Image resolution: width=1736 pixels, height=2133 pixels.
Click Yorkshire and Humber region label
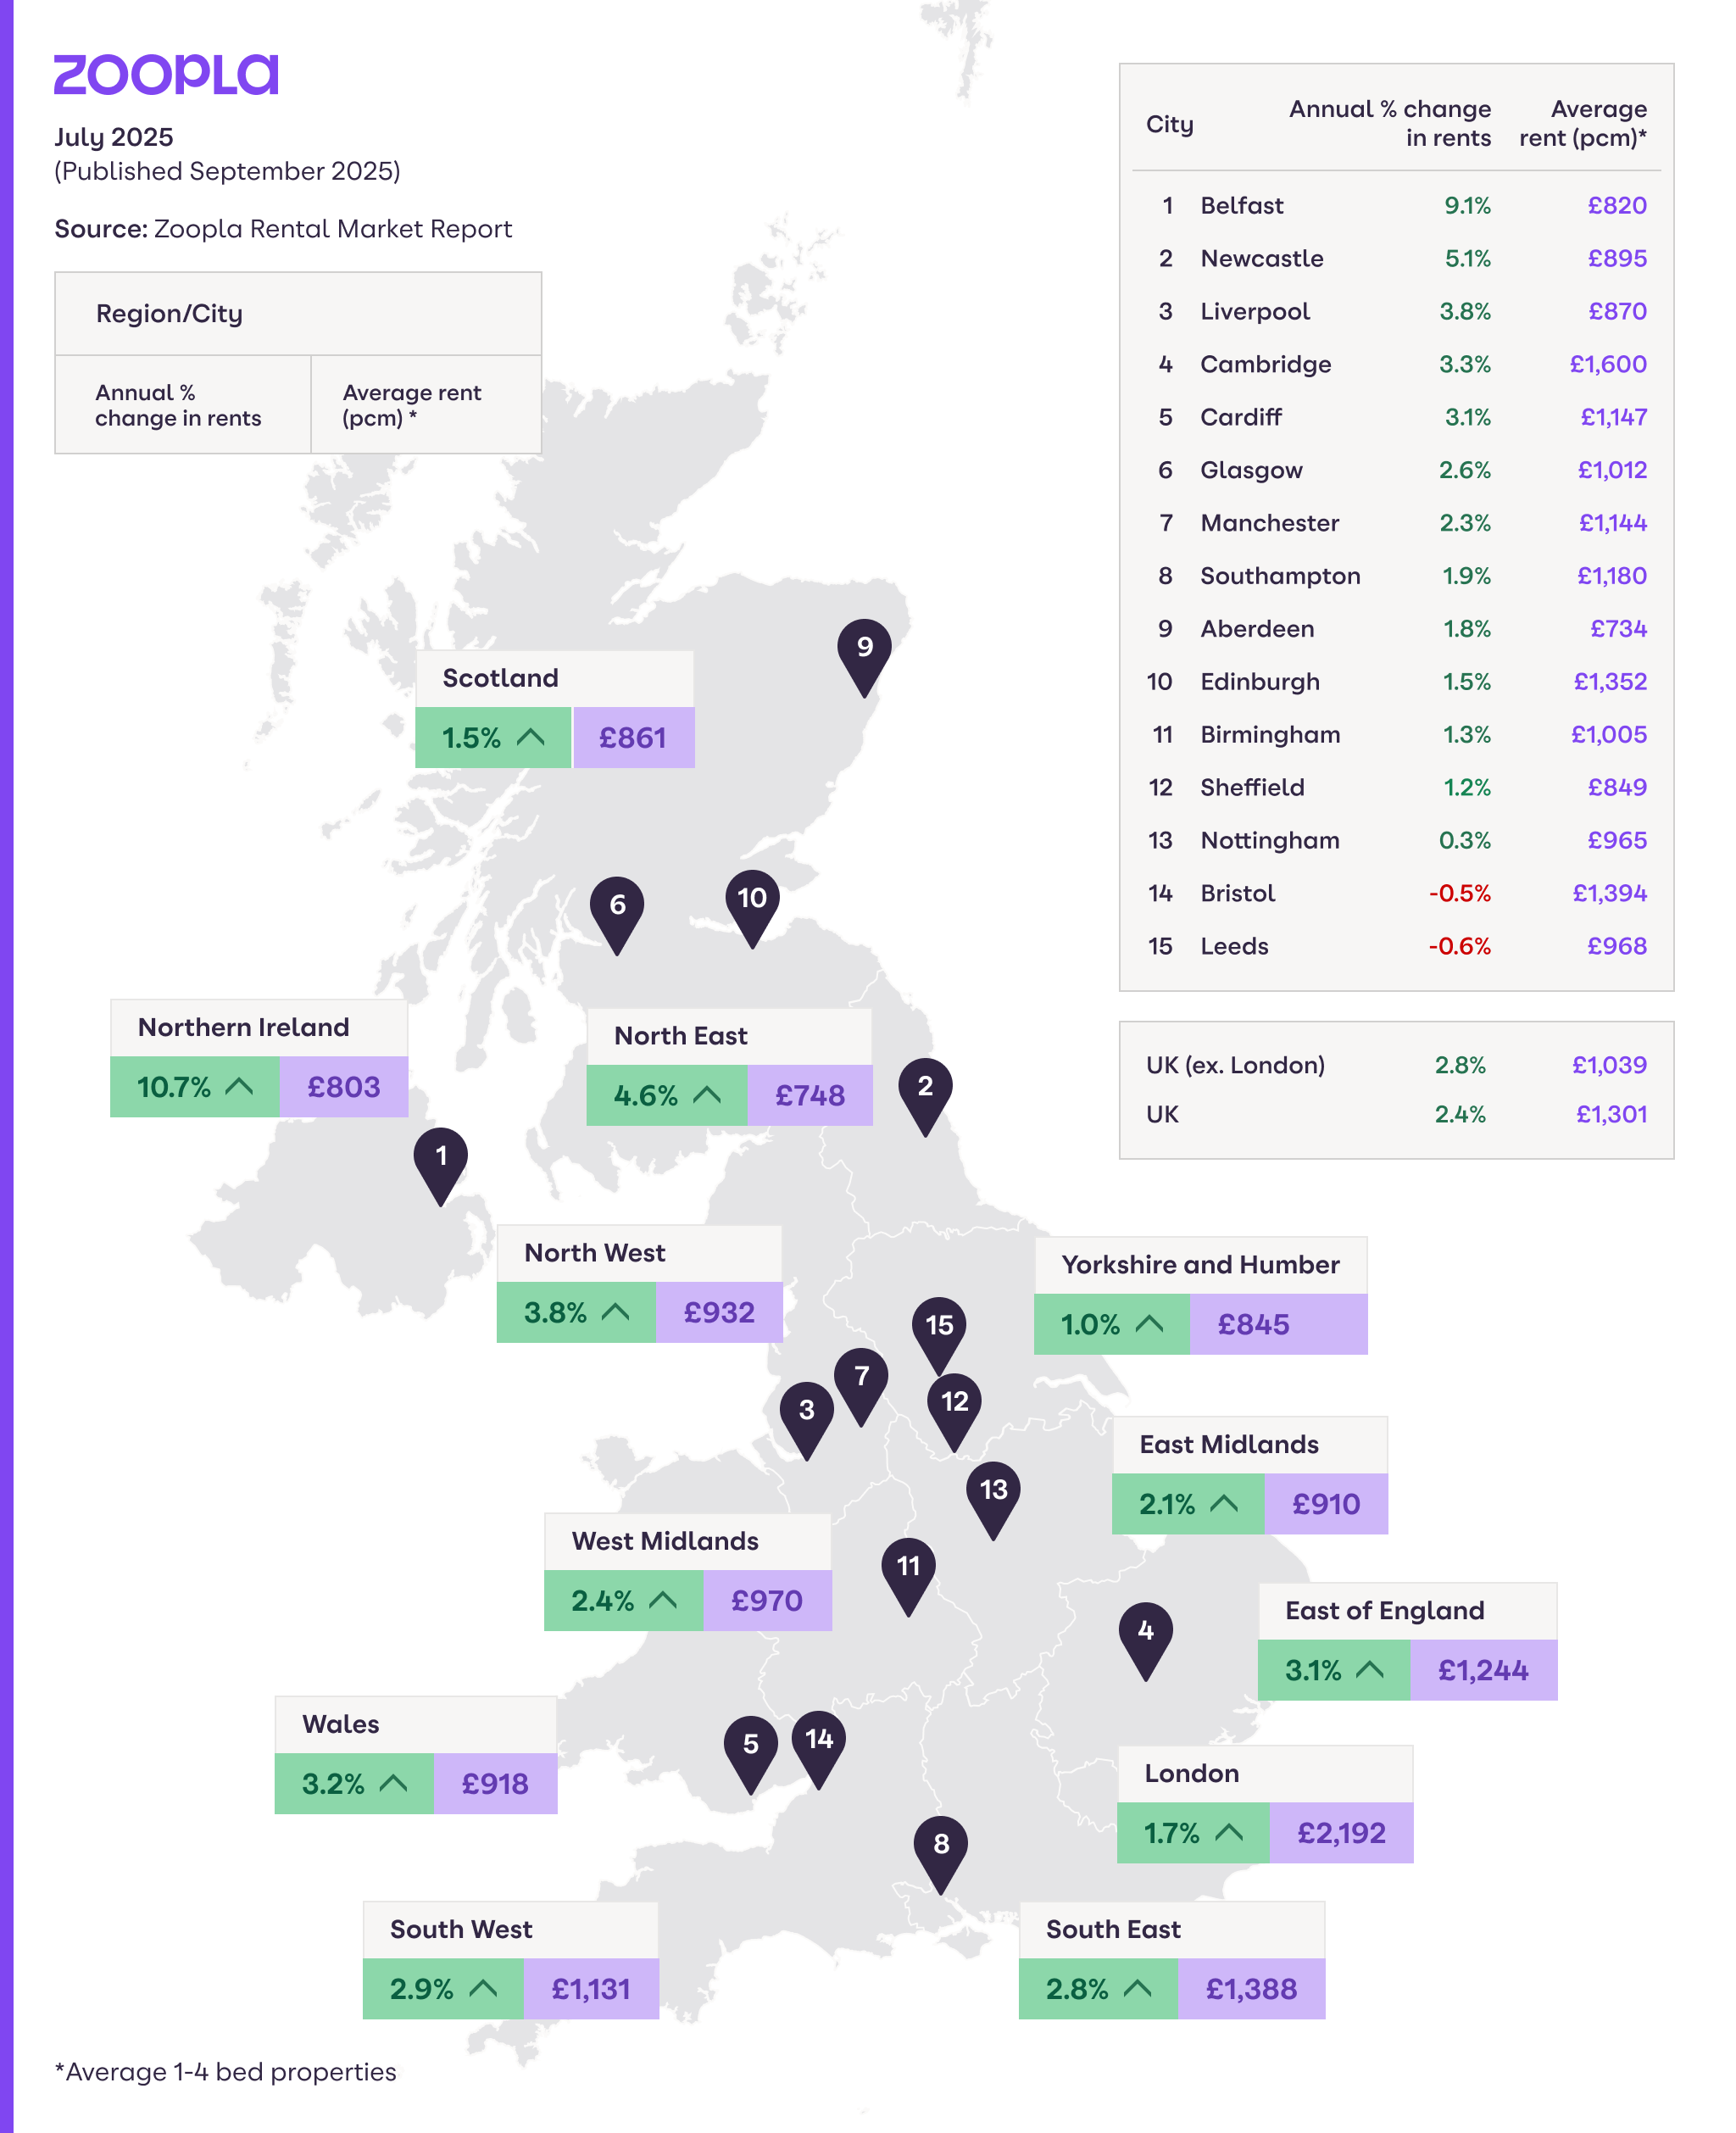1200,1265
